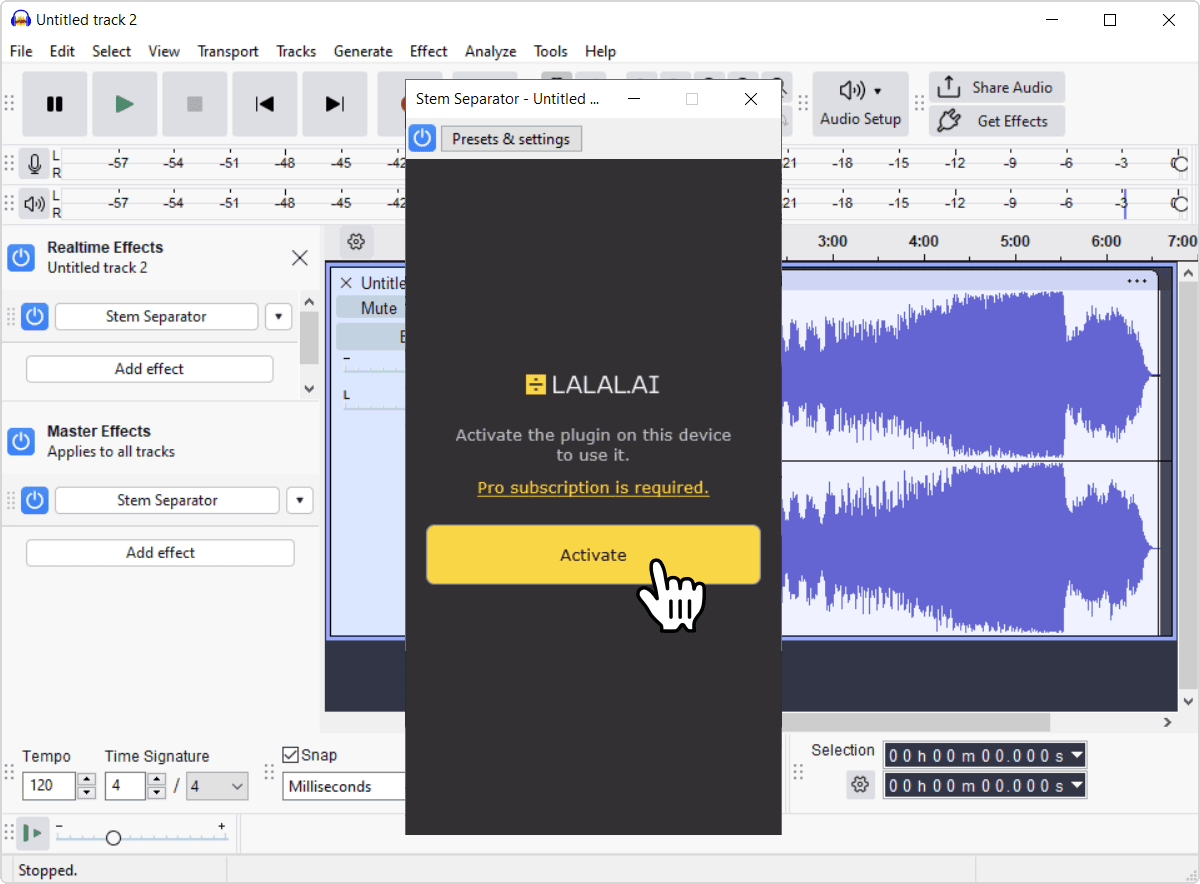Toggle Master Effects power button
The height and width of the screenshot is (884, 1200).
[22, 441]
